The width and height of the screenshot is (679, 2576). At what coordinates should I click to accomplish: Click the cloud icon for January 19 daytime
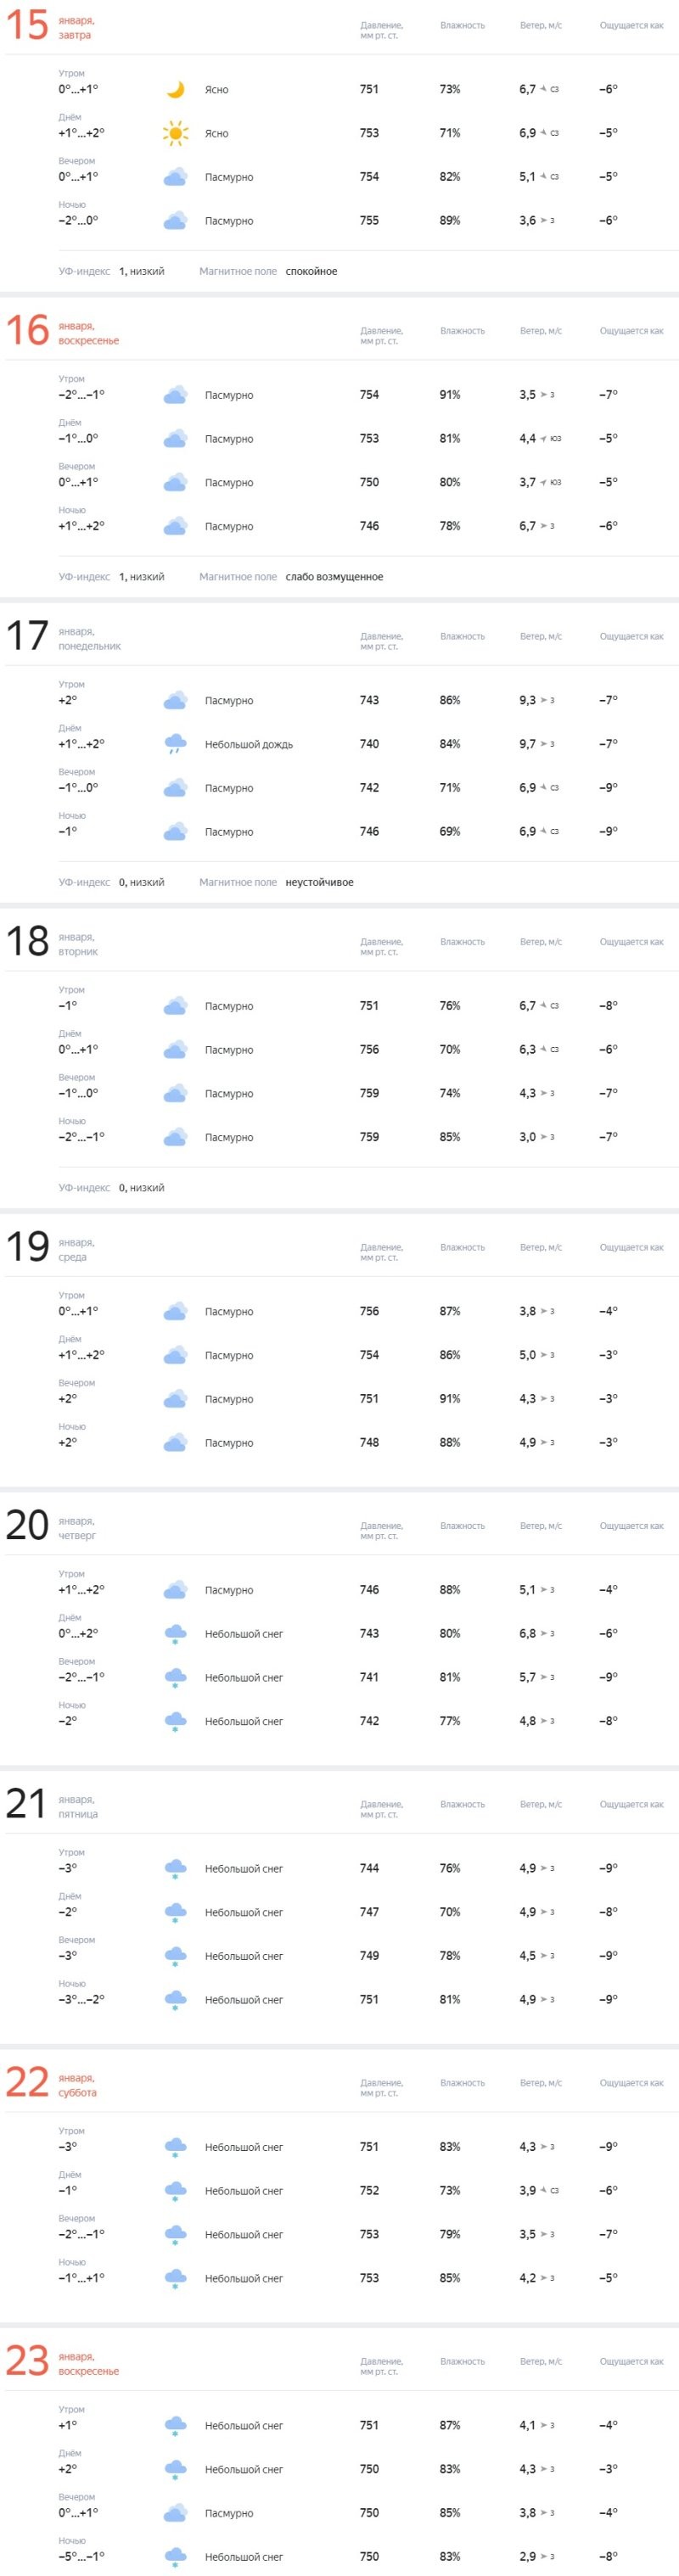[175, 1355]
